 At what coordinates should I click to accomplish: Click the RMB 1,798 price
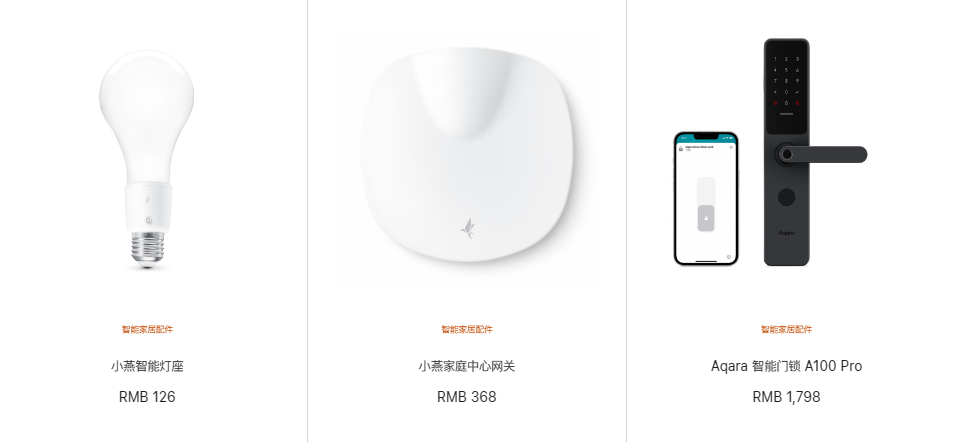(x=786, y=397)
